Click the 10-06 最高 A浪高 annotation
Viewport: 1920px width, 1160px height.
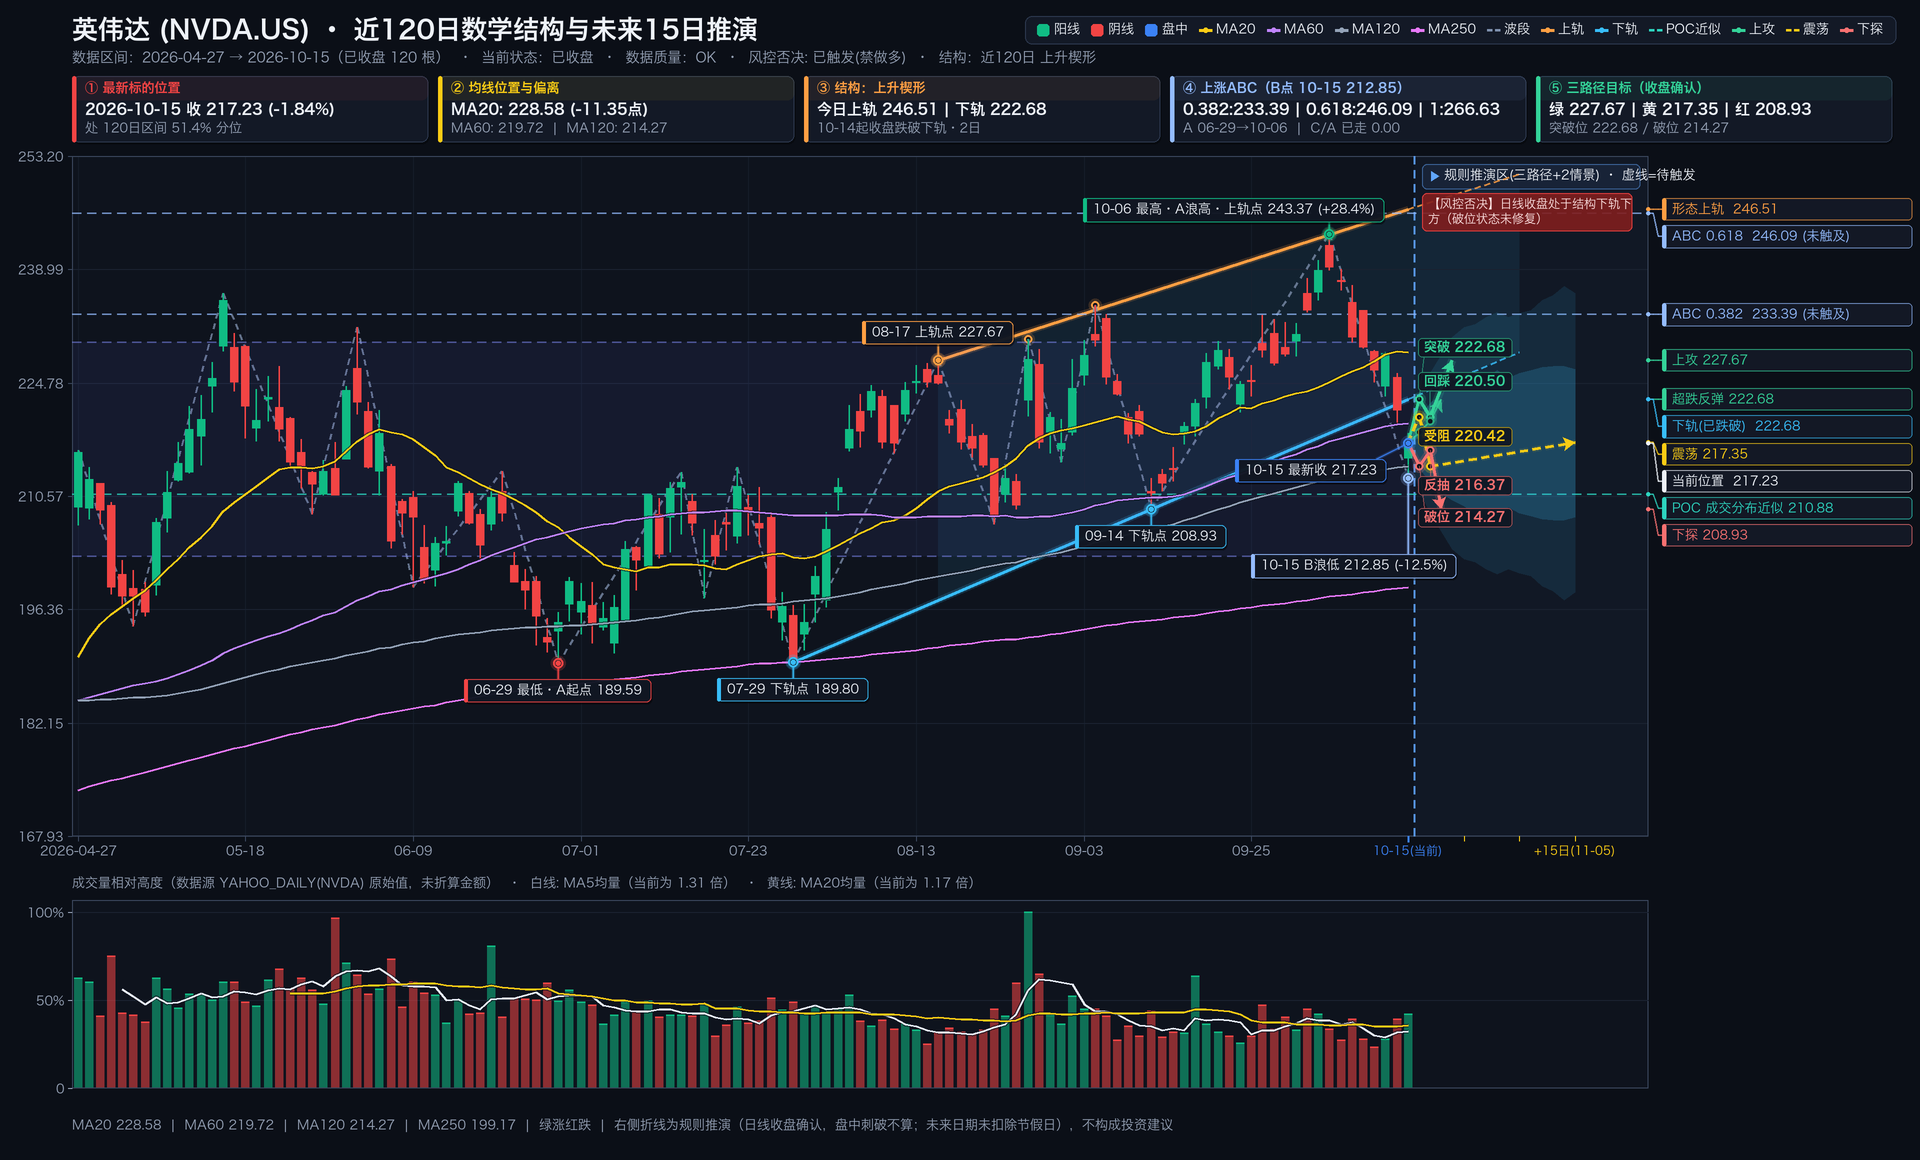pyautogui.click(x=1234, y=209)
